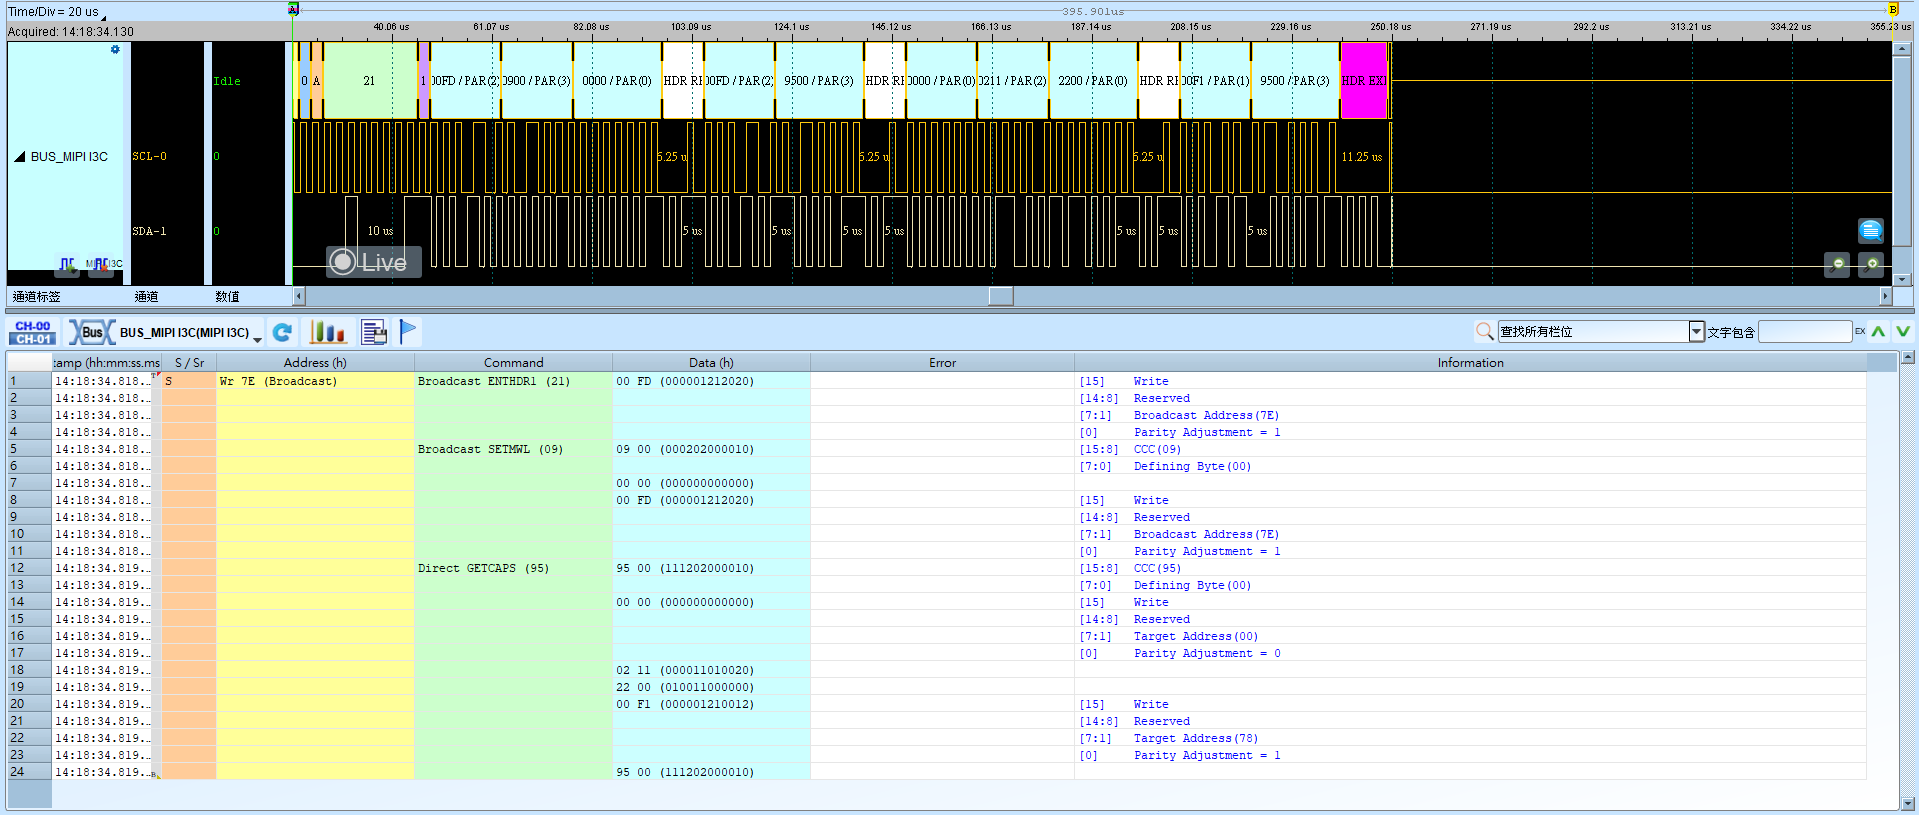Refresh the bus decode table
Screen dimensions: 1919x815
[x=283, y=333]
